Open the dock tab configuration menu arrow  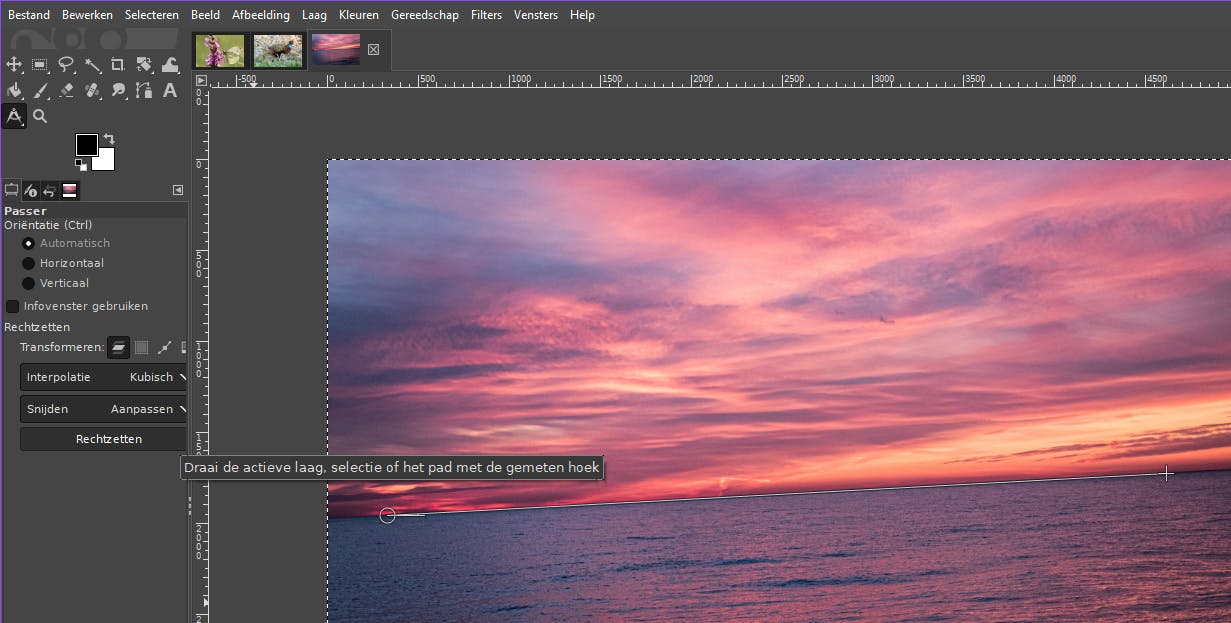178,190
